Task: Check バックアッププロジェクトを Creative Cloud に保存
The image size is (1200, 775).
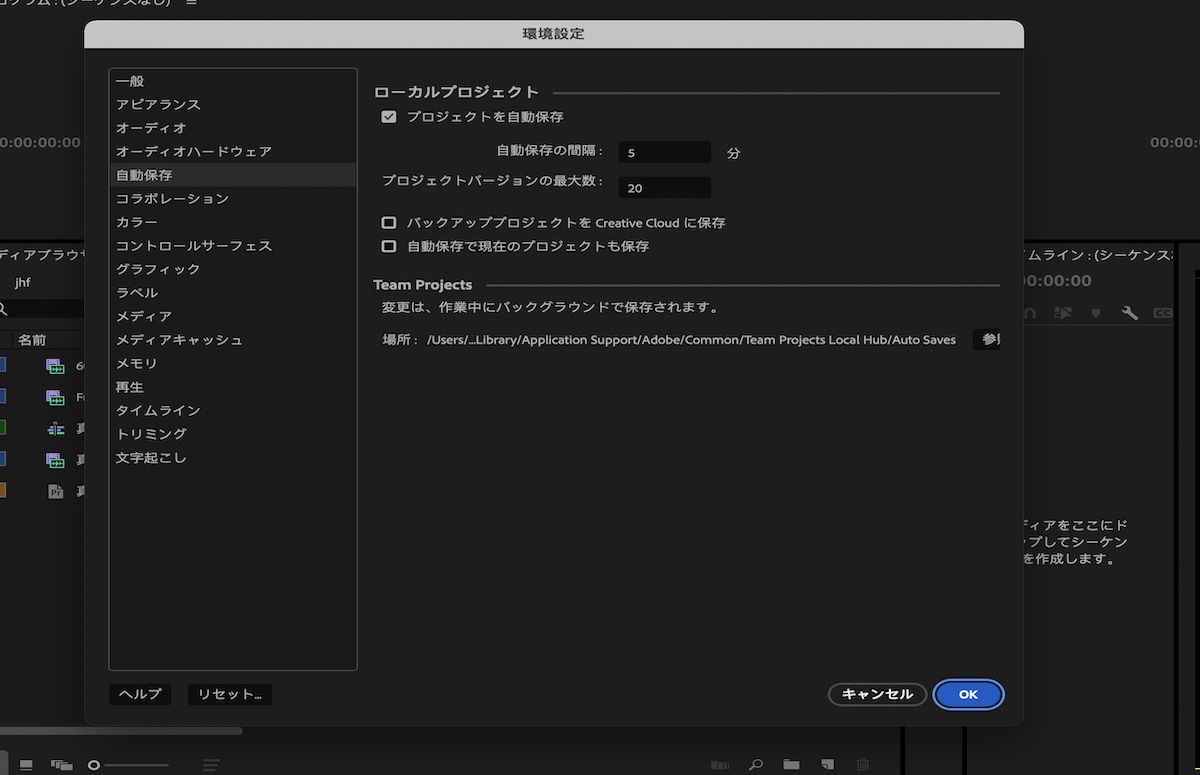Action: coord(388,223)
